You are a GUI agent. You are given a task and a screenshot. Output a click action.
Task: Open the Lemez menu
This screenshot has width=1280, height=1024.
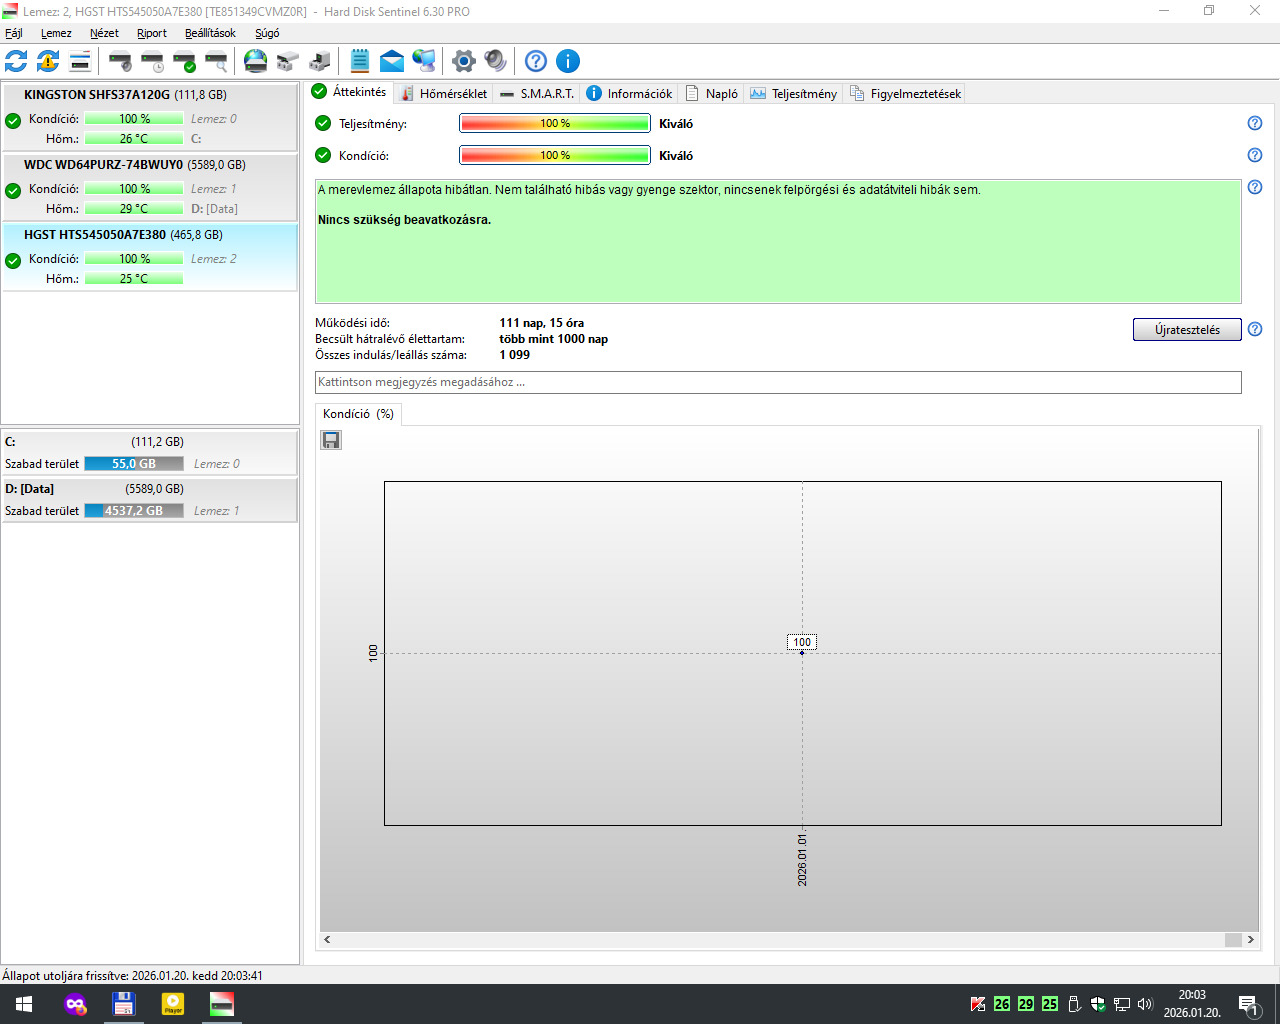tap(56, 33)
